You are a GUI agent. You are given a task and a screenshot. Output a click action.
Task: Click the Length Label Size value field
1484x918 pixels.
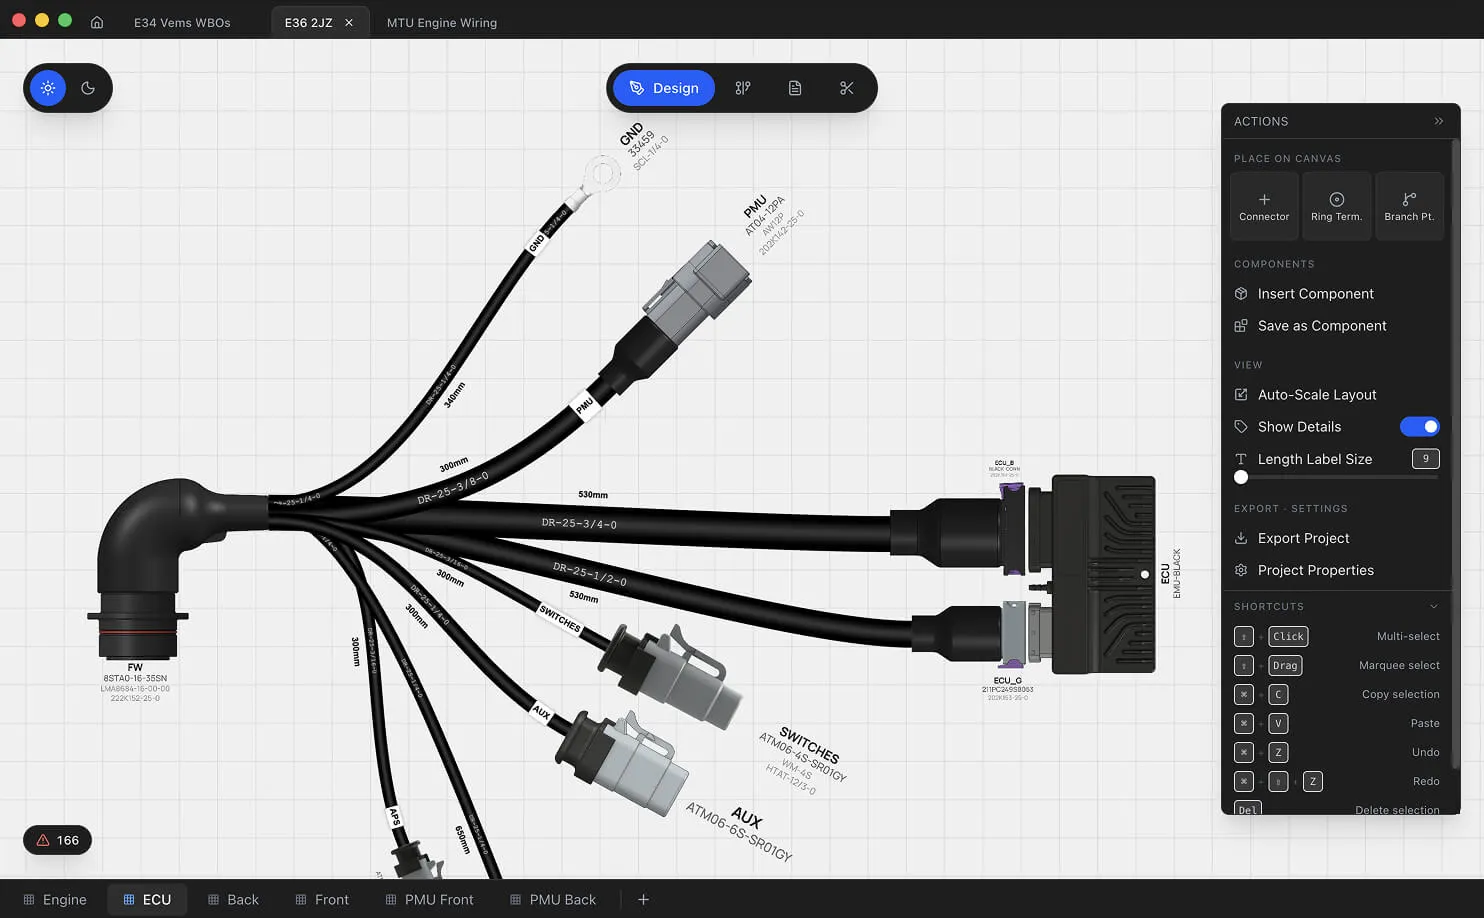pyautogui.click(x=1426, y=459)
